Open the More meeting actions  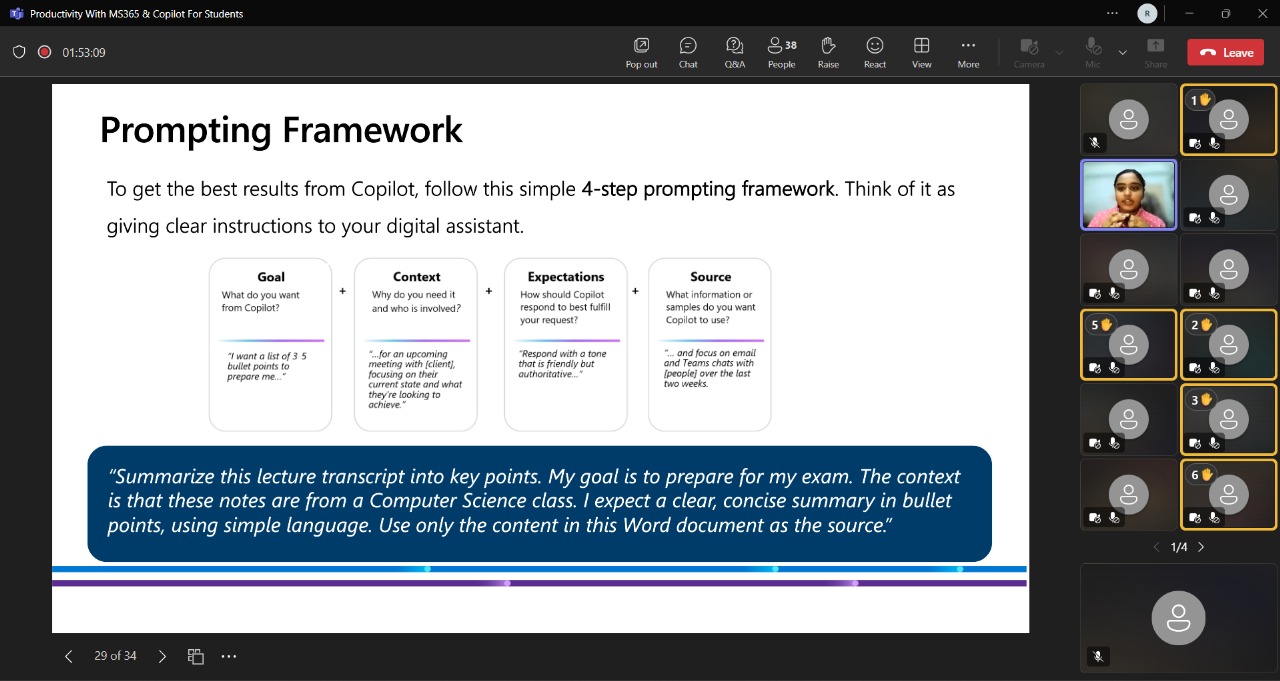pos(968,52)
